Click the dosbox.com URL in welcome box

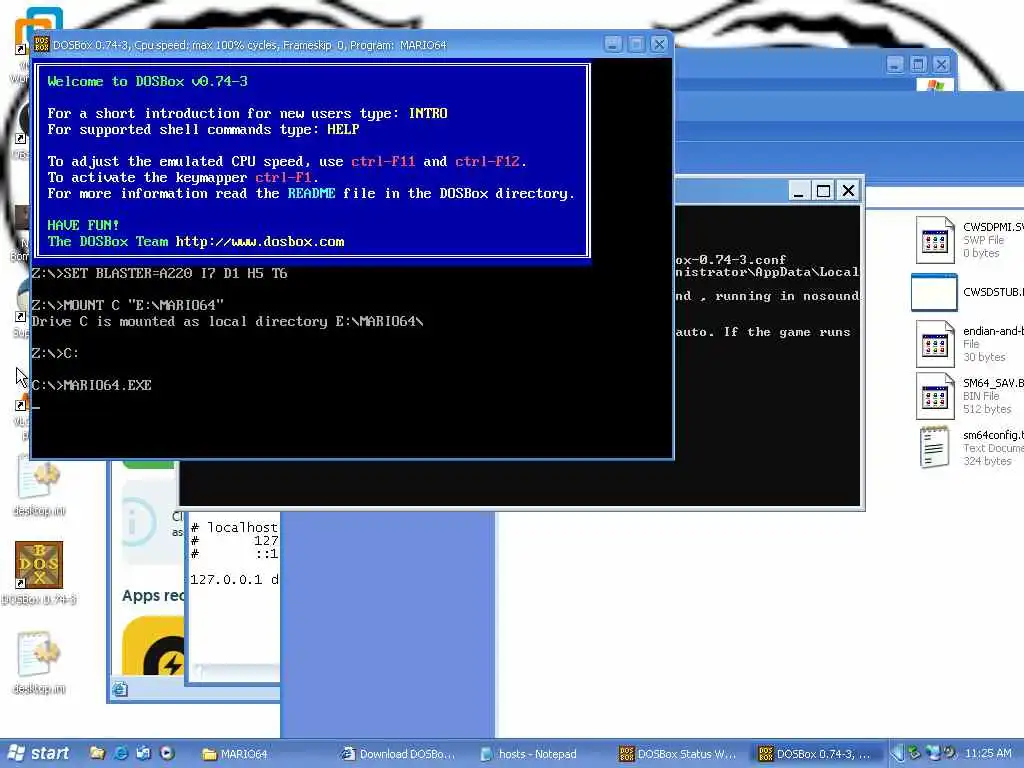point(260,242)
